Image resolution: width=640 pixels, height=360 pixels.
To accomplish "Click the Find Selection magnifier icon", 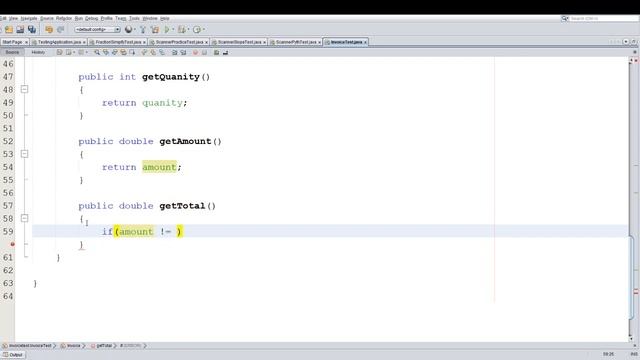I will point(97,52).
